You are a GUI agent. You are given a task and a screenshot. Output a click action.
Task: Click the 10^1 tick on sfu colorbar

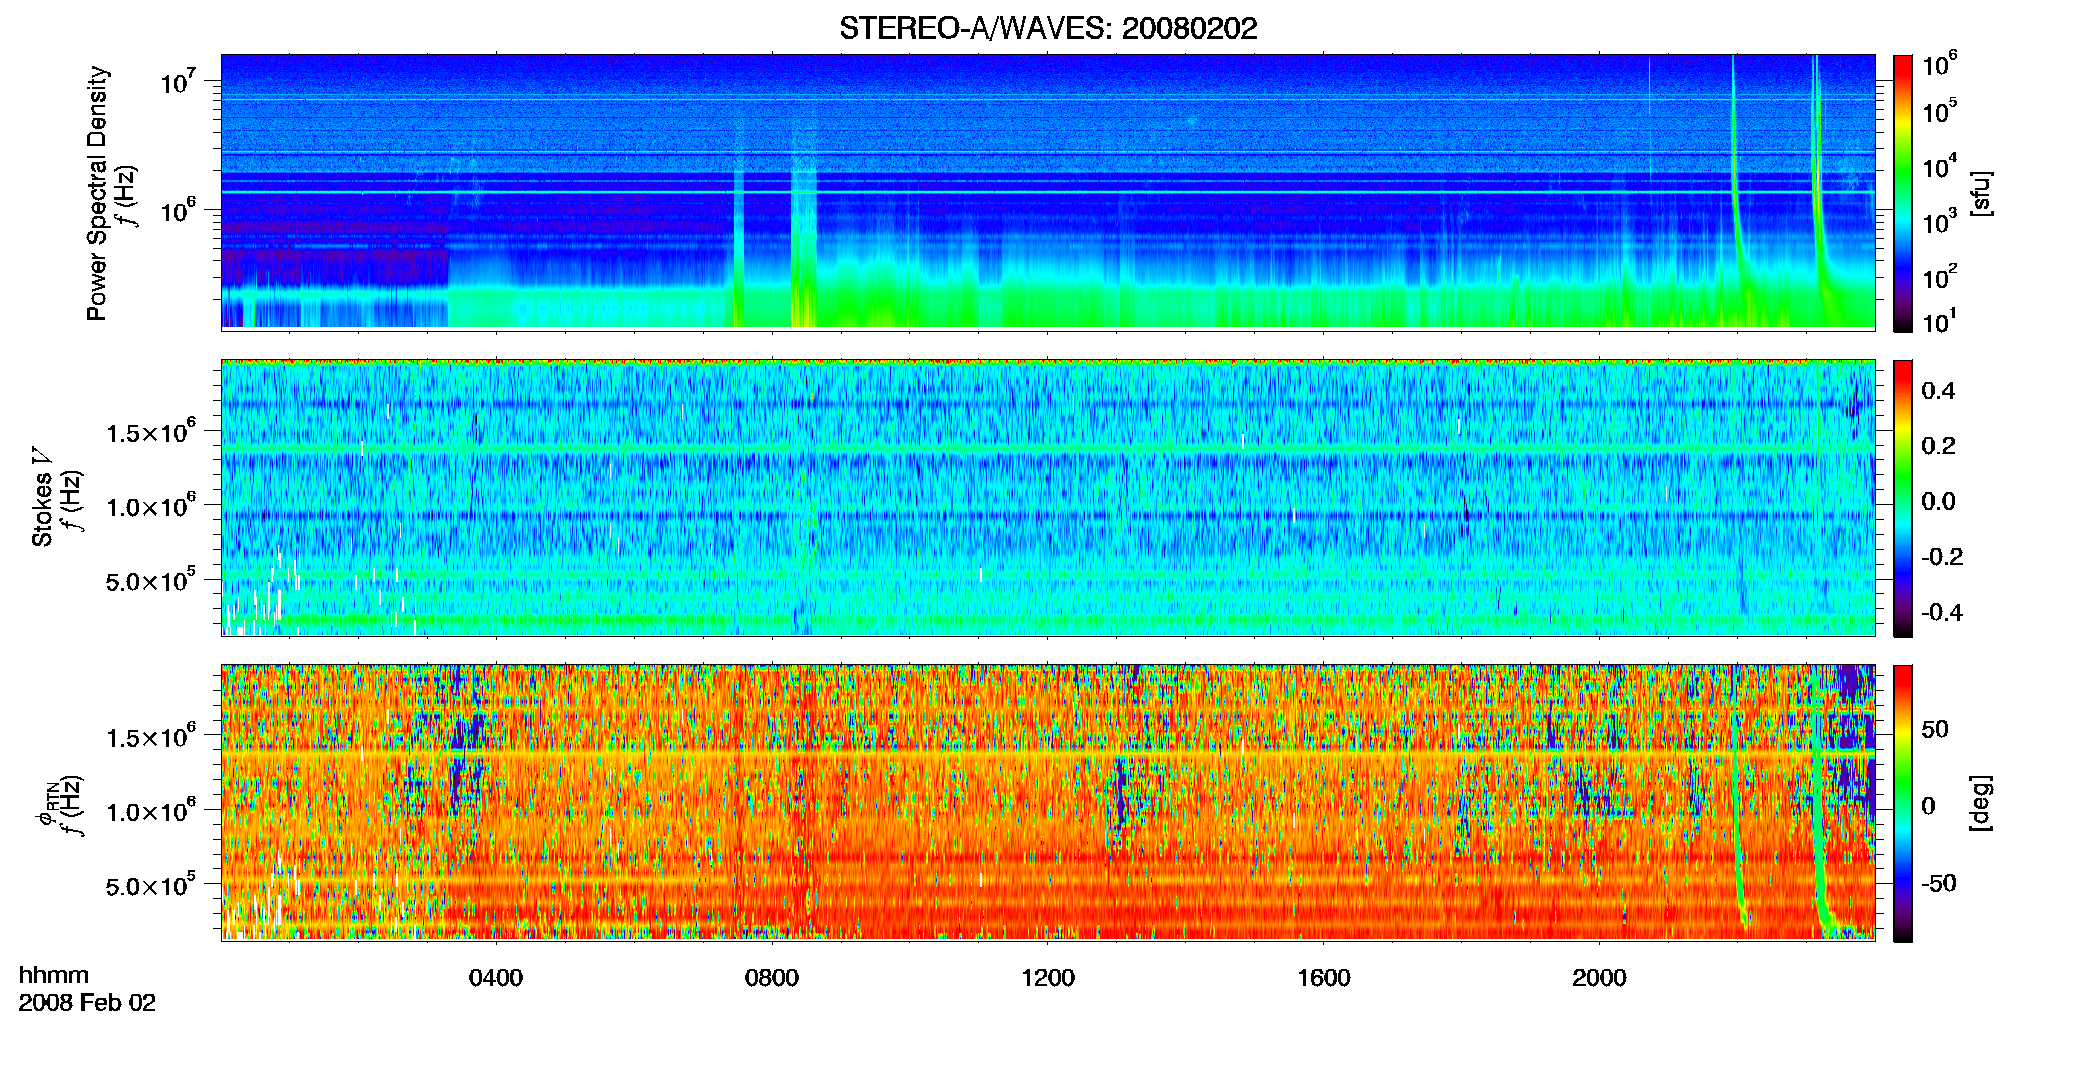[1940, 321]
